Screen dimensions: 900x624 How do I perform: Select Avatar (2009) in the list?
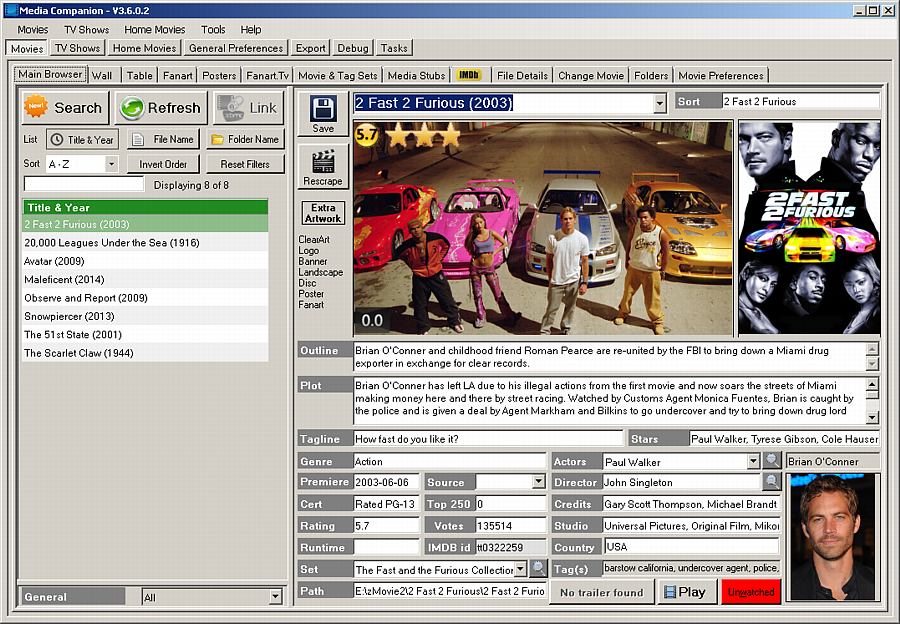(x=145, y=261)
